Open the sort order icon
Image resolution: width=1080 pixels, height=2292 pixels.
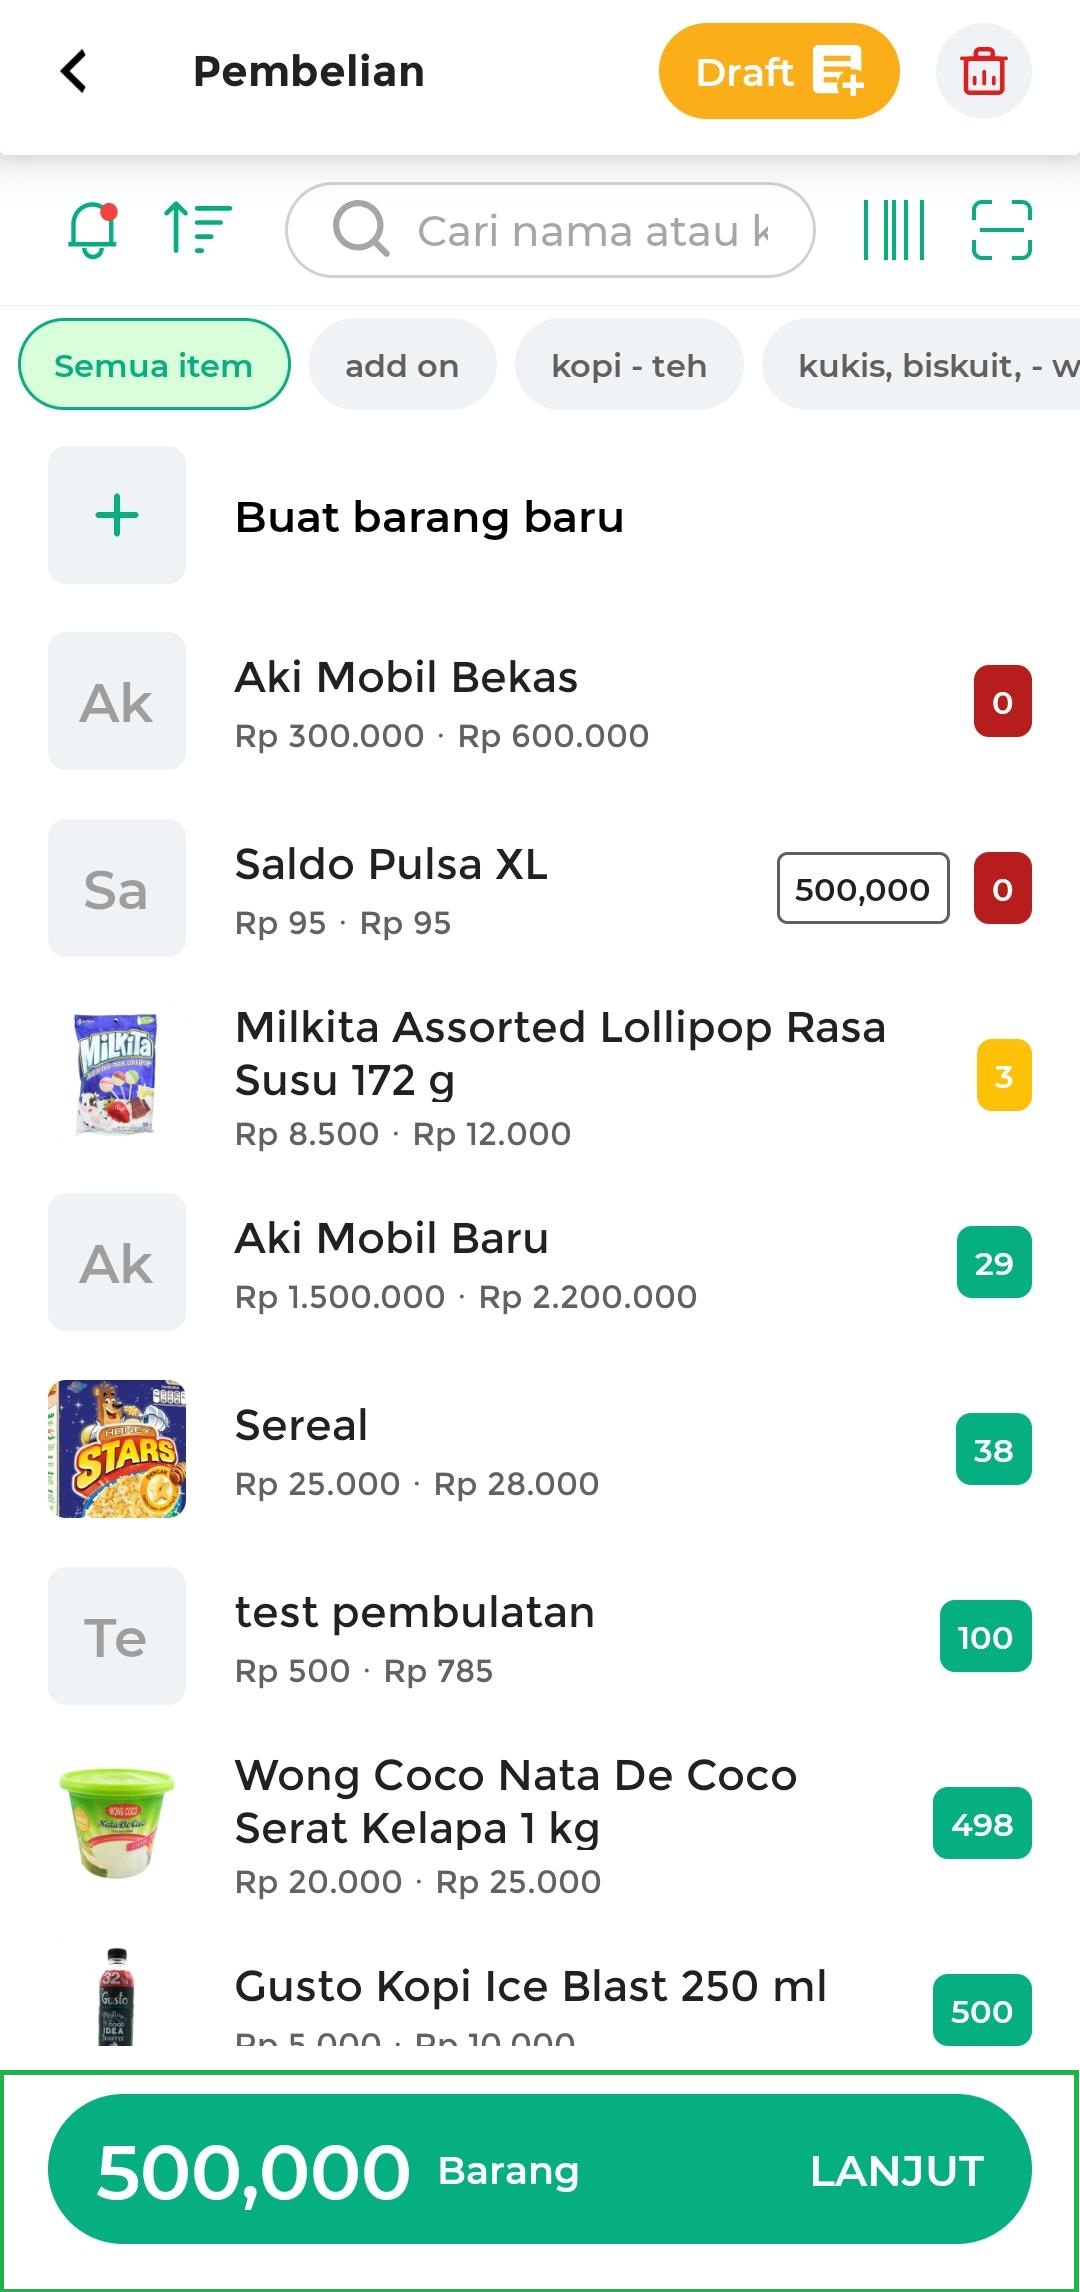(x=197, y=227)
